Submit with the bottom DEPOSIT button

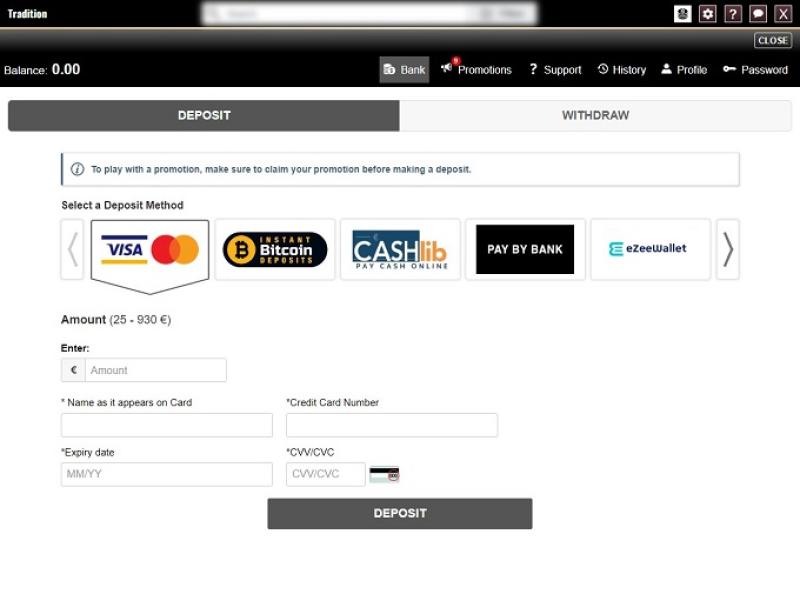pos(400,513)
